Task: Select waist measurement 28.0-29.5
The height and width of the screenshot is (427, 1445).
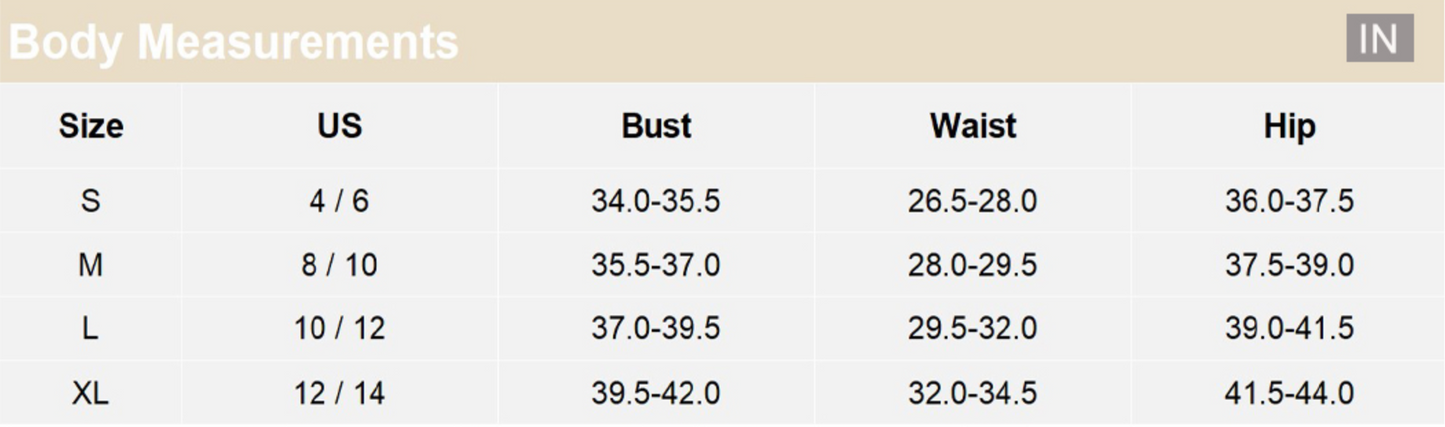Action: tap(972, 265)
